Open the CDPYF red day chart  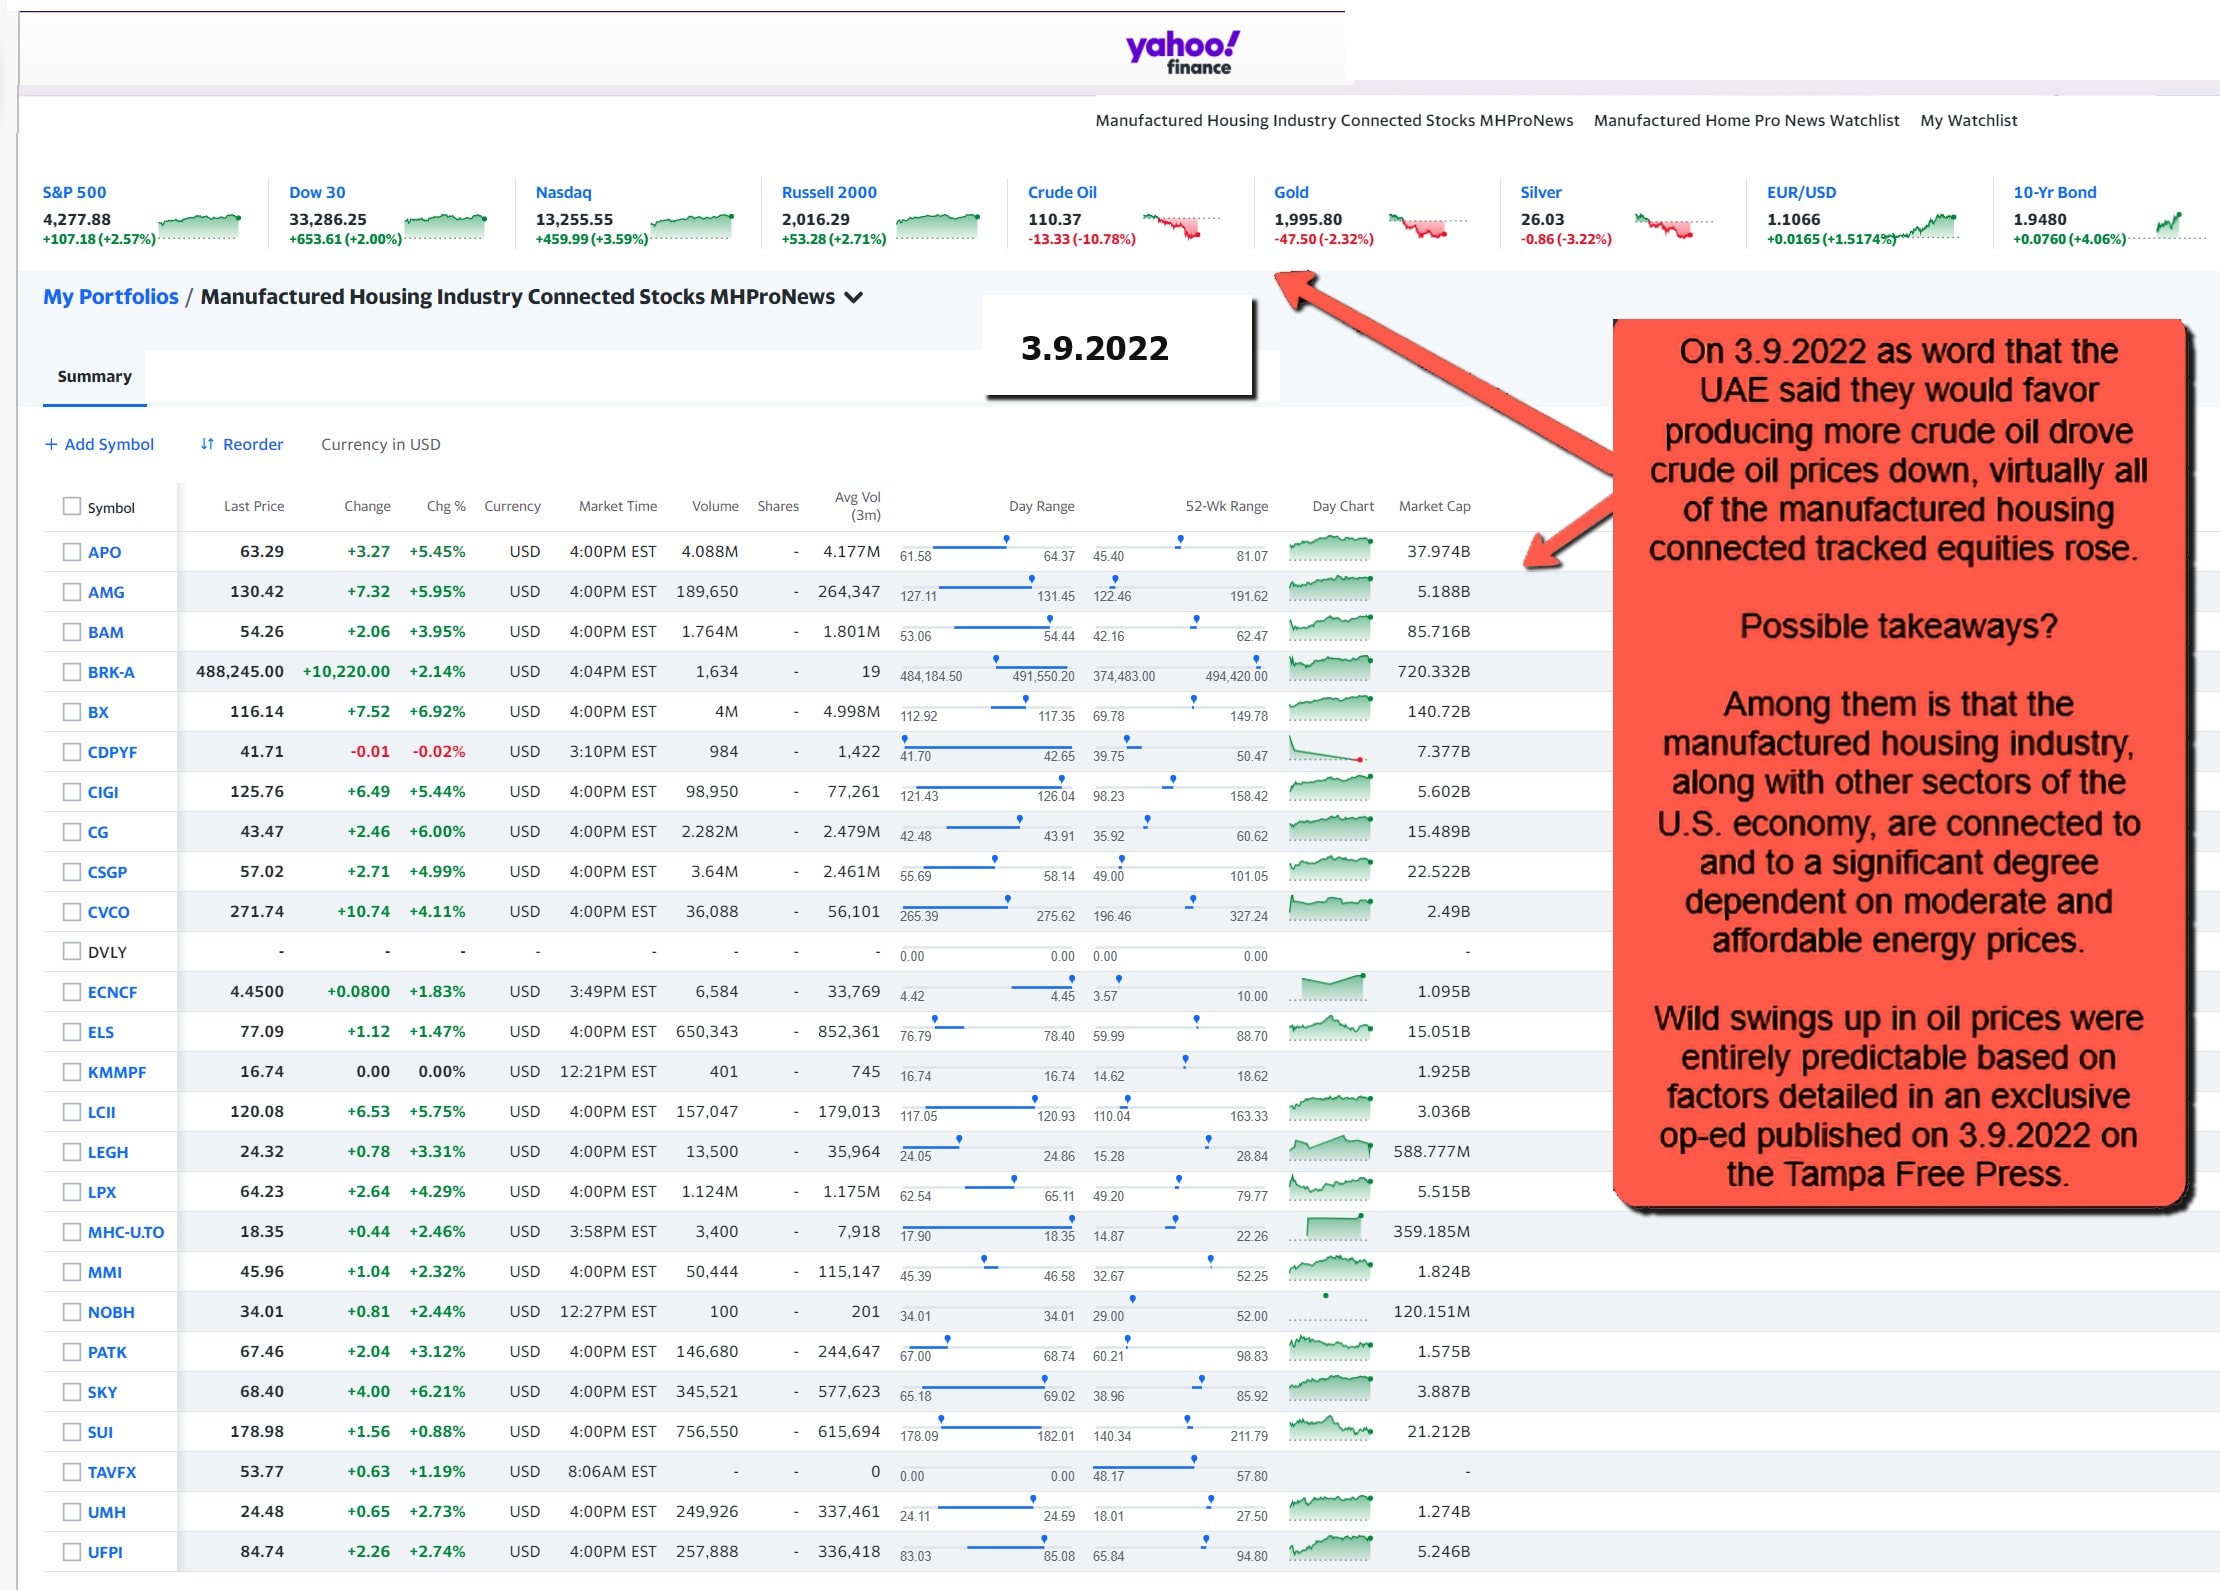tap(1330, 748)
